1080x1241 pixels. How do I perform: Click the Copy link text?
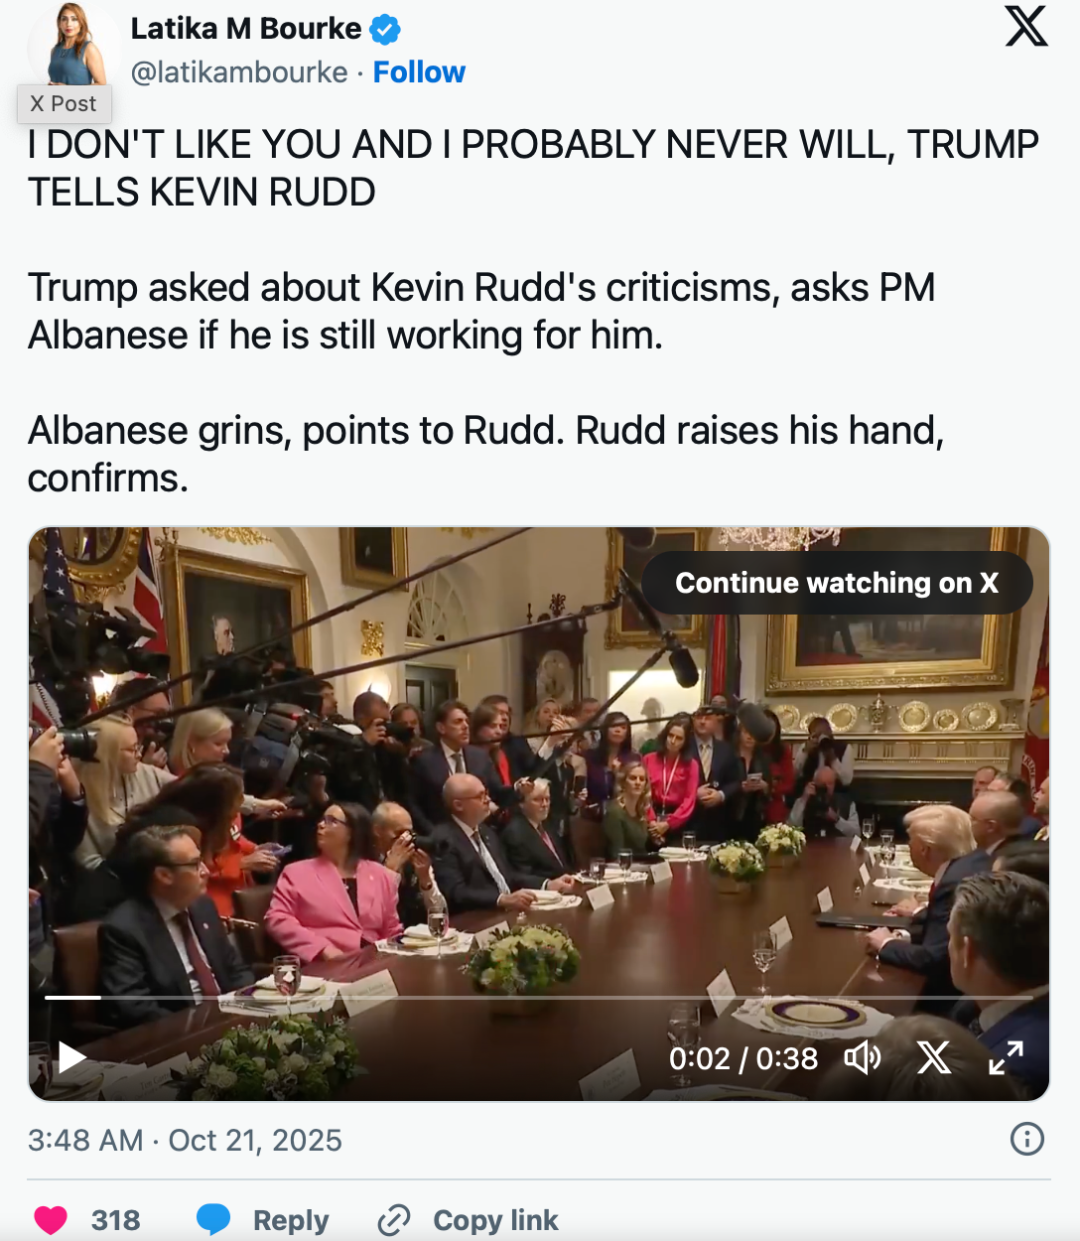(x=496, y=1220)
